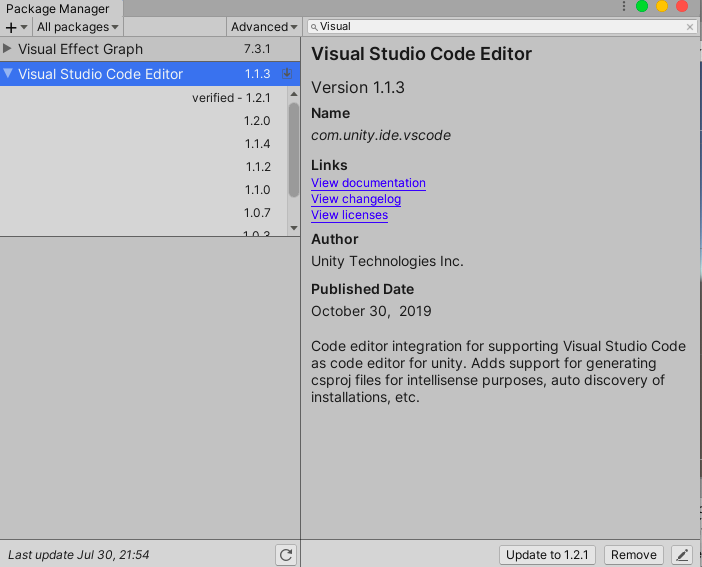Screen dimensions: 702x567
Task: Open the View licenses link
Action: (x=350, y=215)
